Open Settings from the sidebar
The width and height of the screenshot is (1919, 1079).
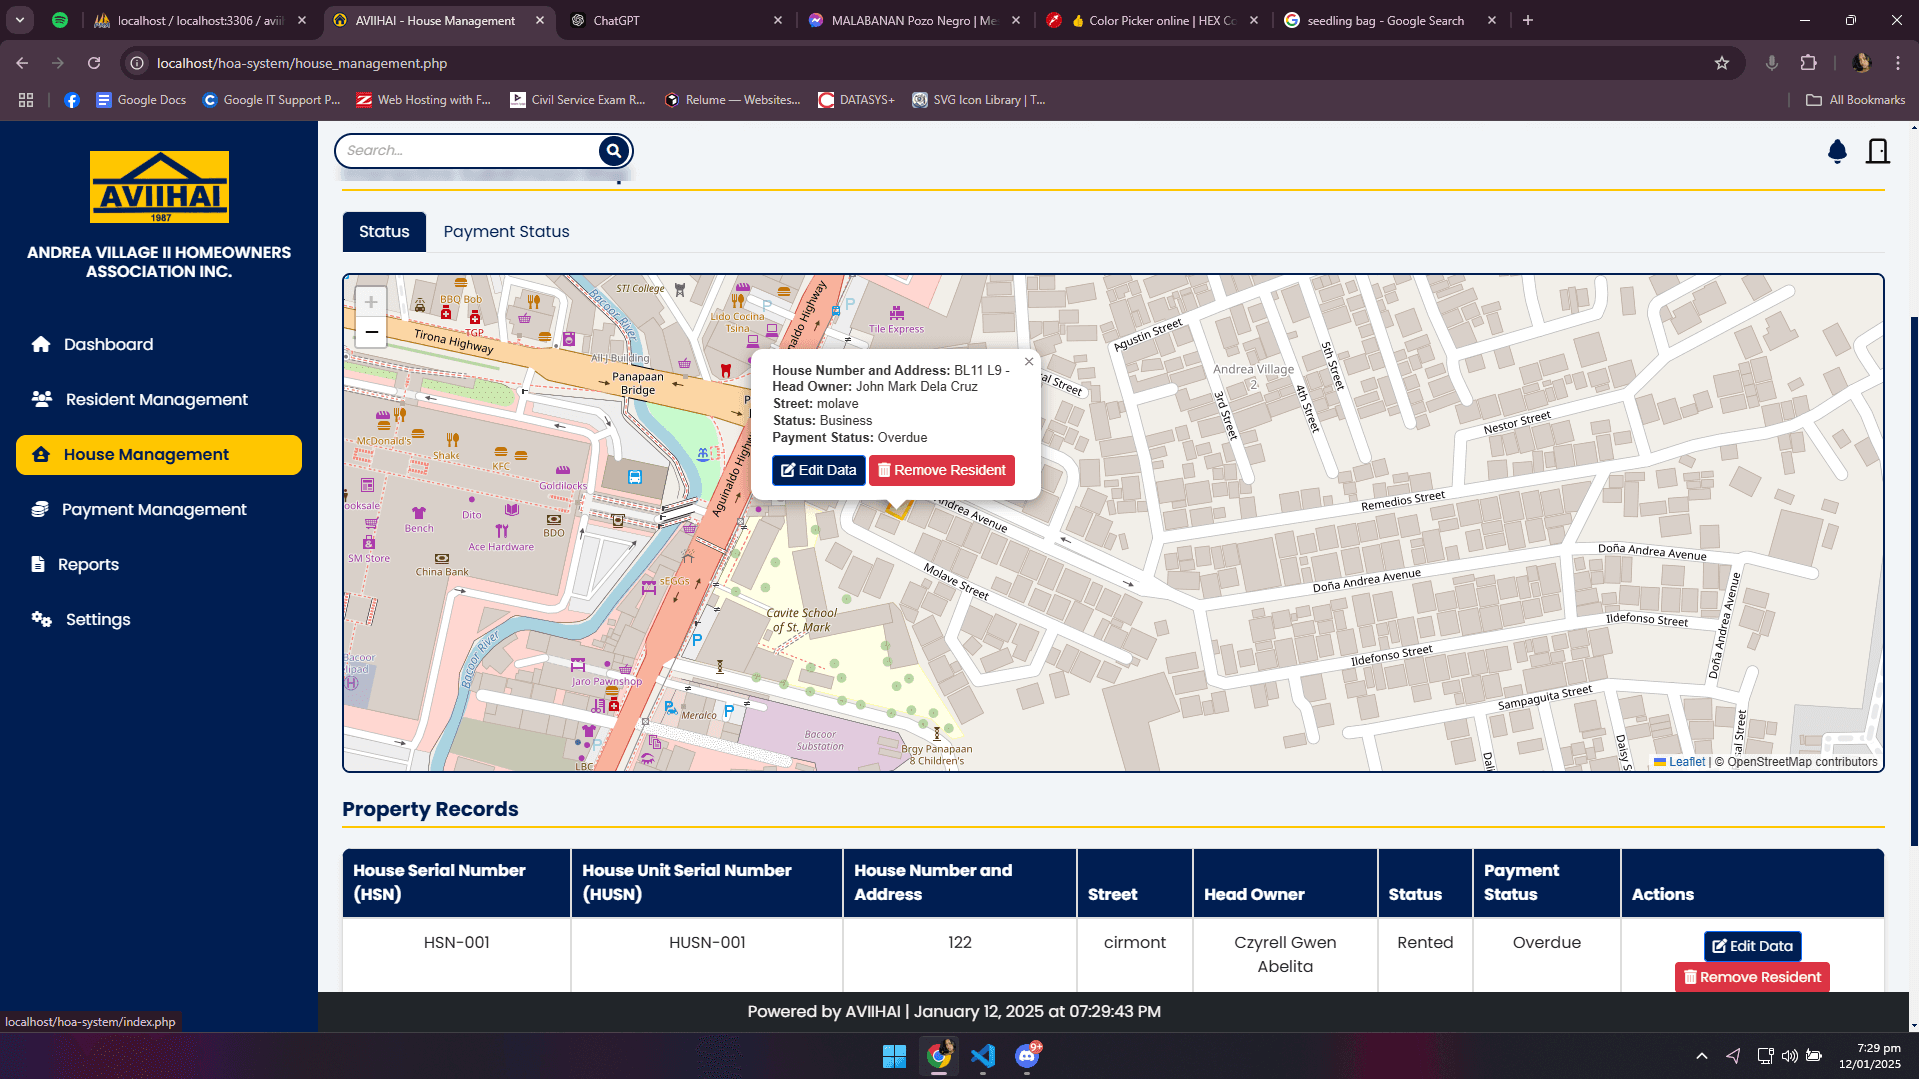click(x=97, y=619)
